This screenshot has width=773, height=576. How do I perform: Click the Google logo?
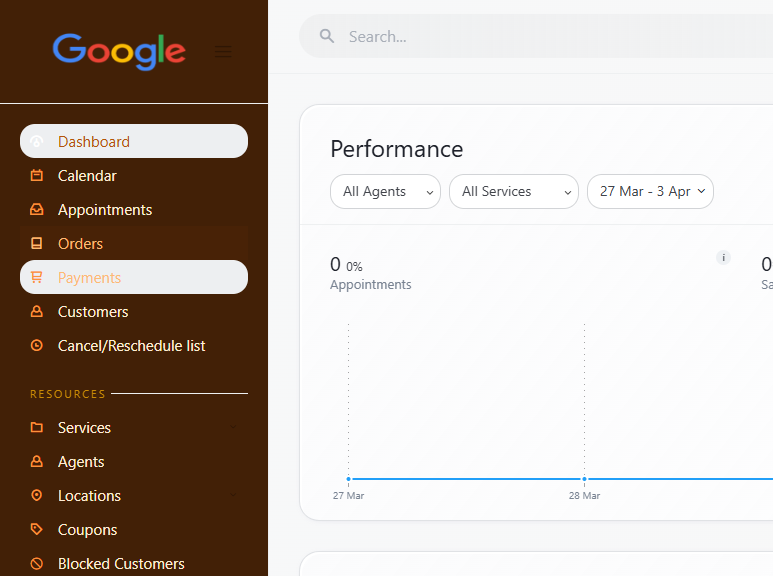click(119, 51)
